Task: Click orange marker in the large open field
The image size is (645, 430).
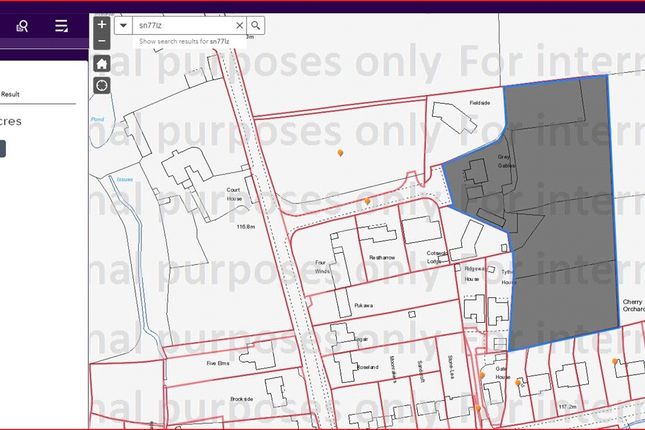Action: pos(342,153)
